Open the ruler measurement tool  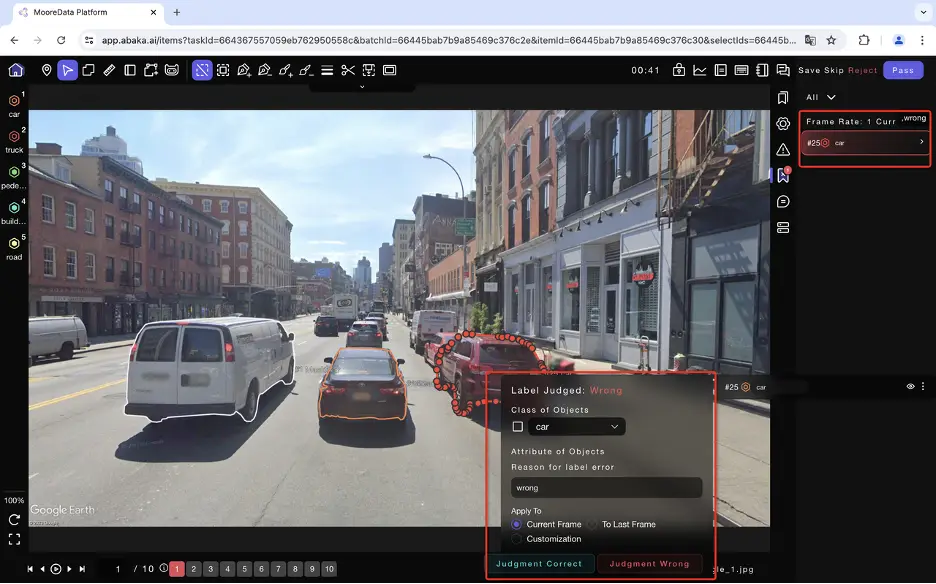(108, 70)
